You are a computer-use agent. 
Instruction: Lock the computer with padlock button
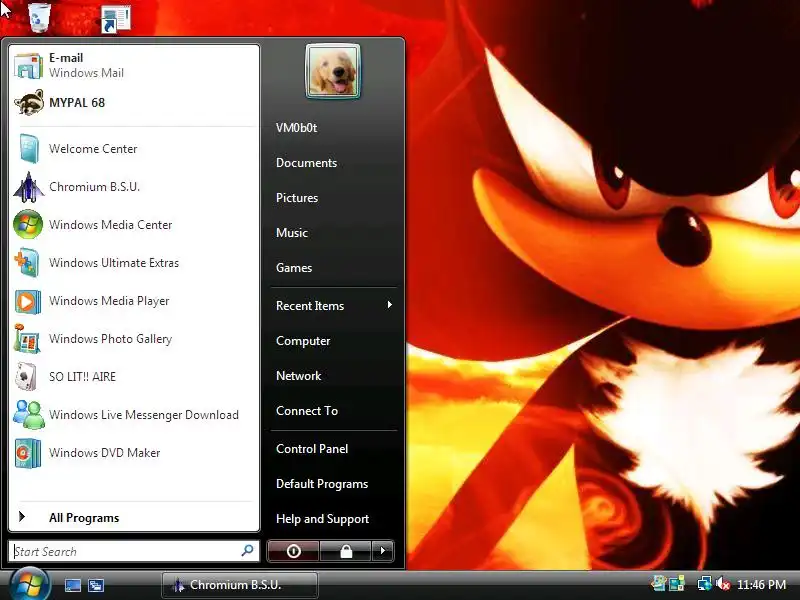345,551
